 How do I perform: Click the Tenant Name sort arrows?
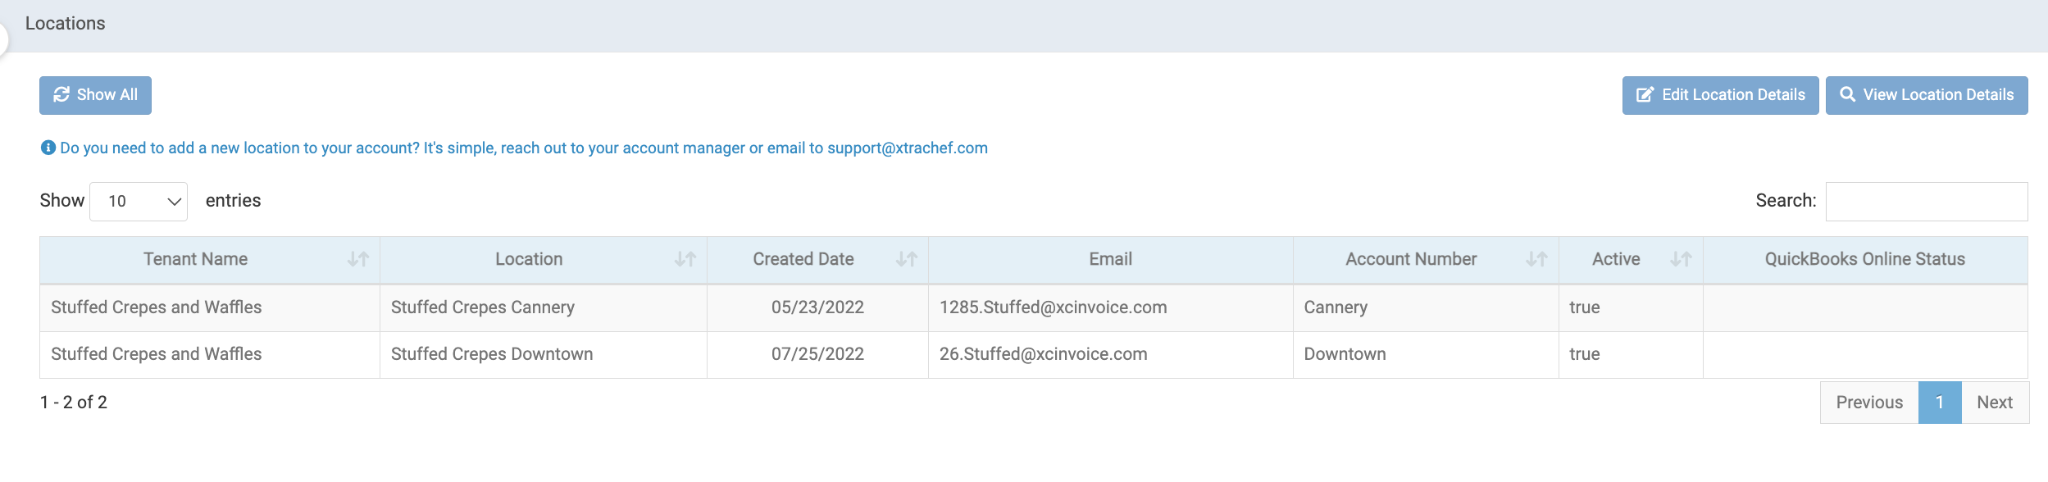pos(358,260)
